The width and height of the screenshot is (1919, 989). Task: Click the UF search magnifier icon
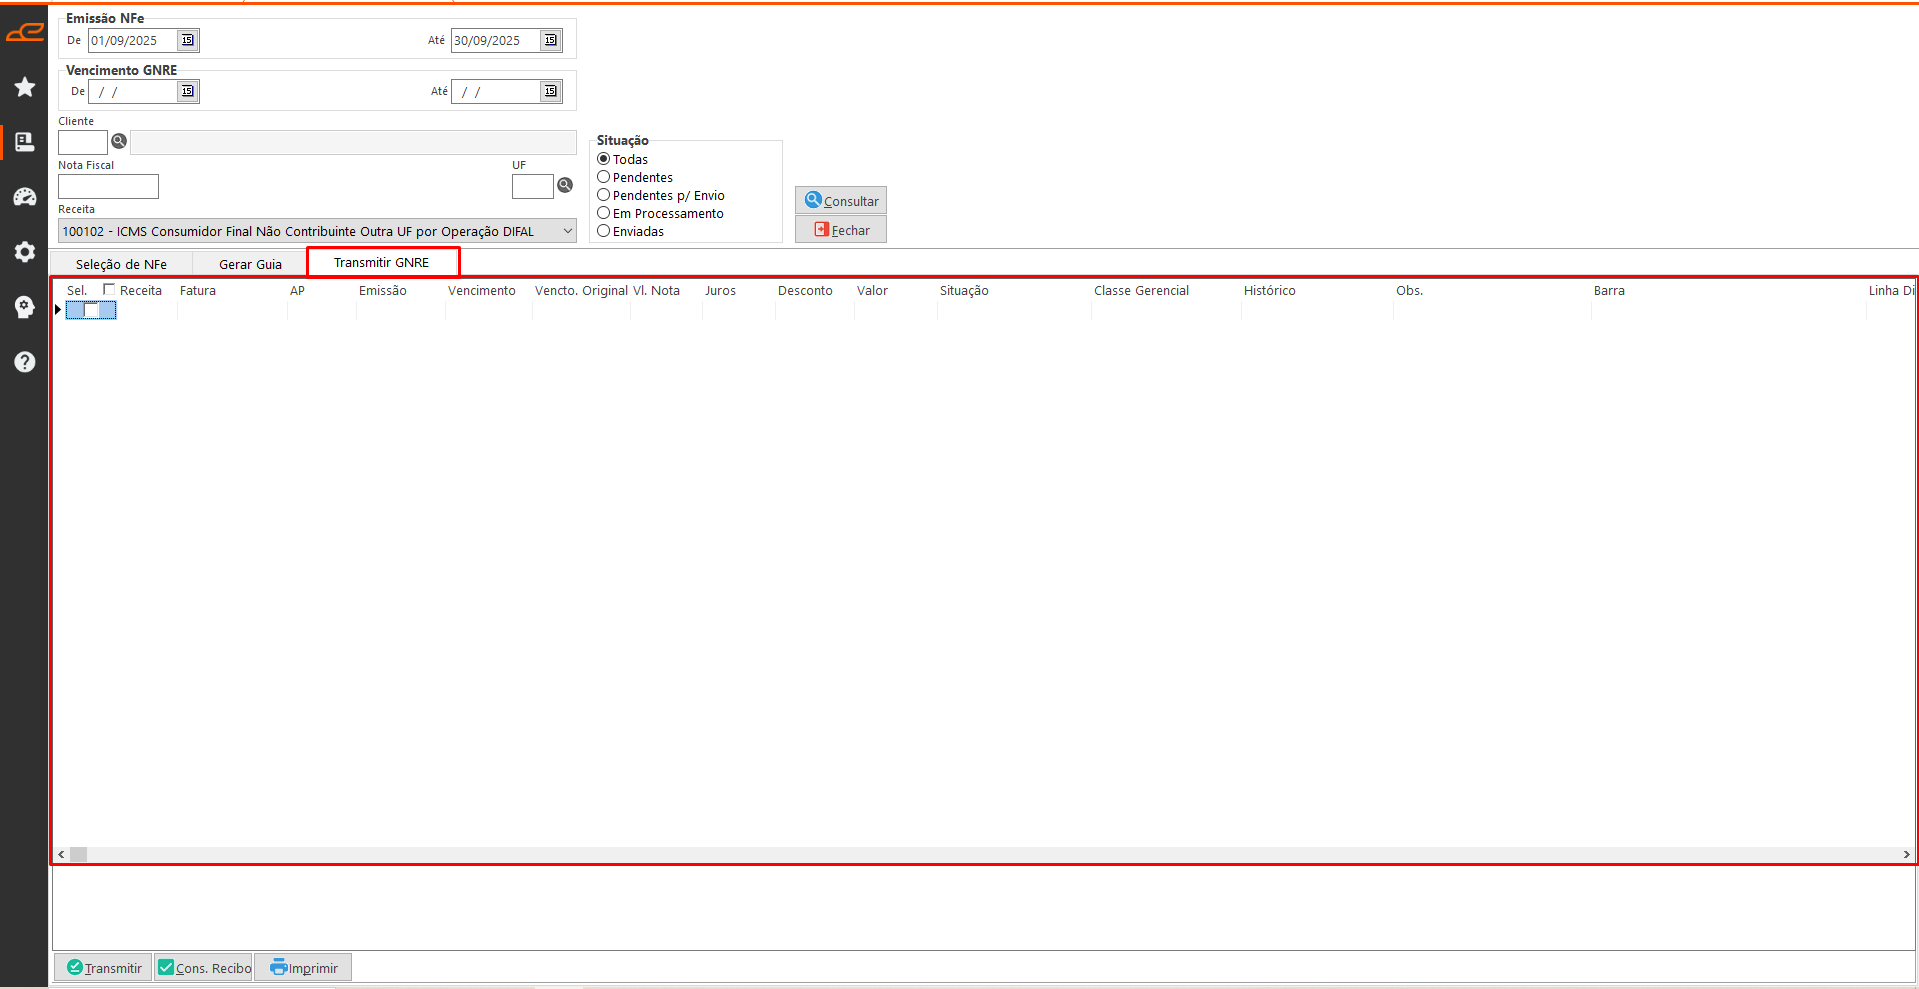[x=565, y=186]
